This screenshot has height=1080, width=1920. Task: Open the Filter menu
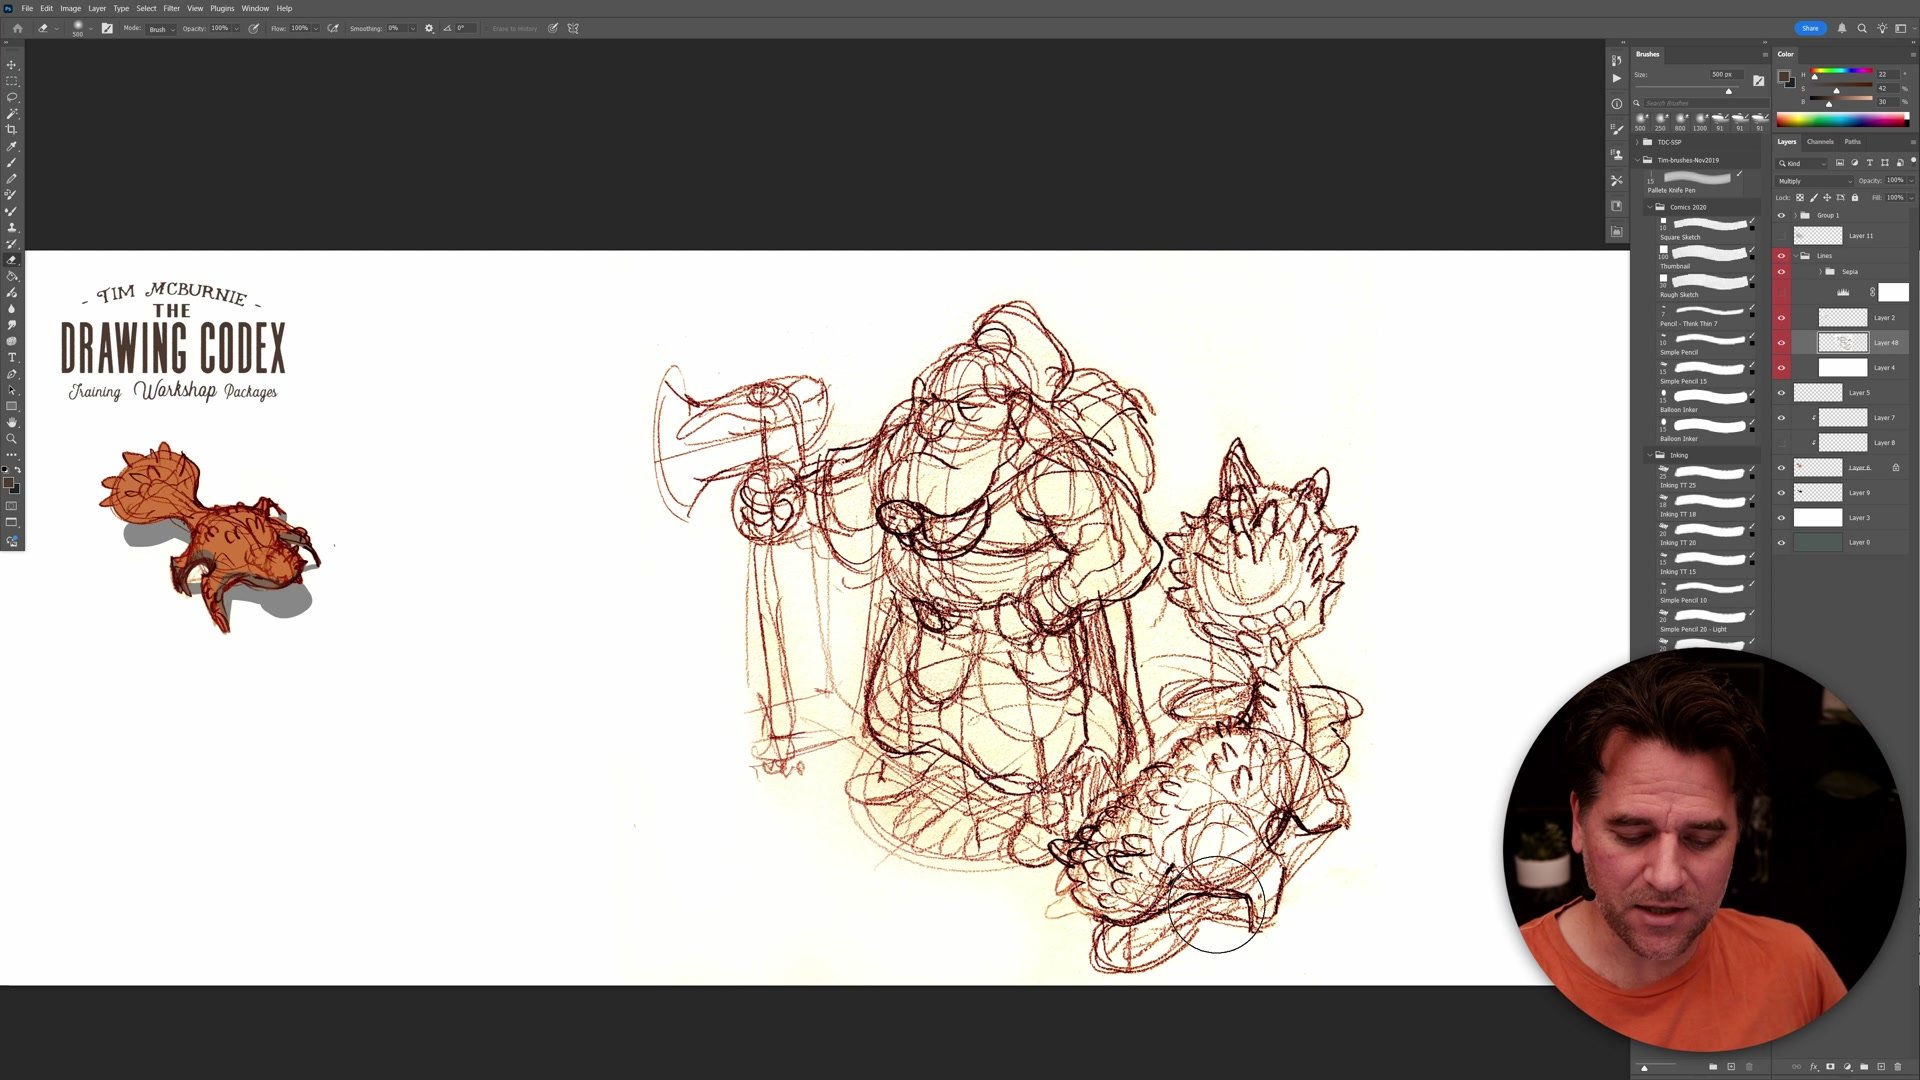pos(171,8)
